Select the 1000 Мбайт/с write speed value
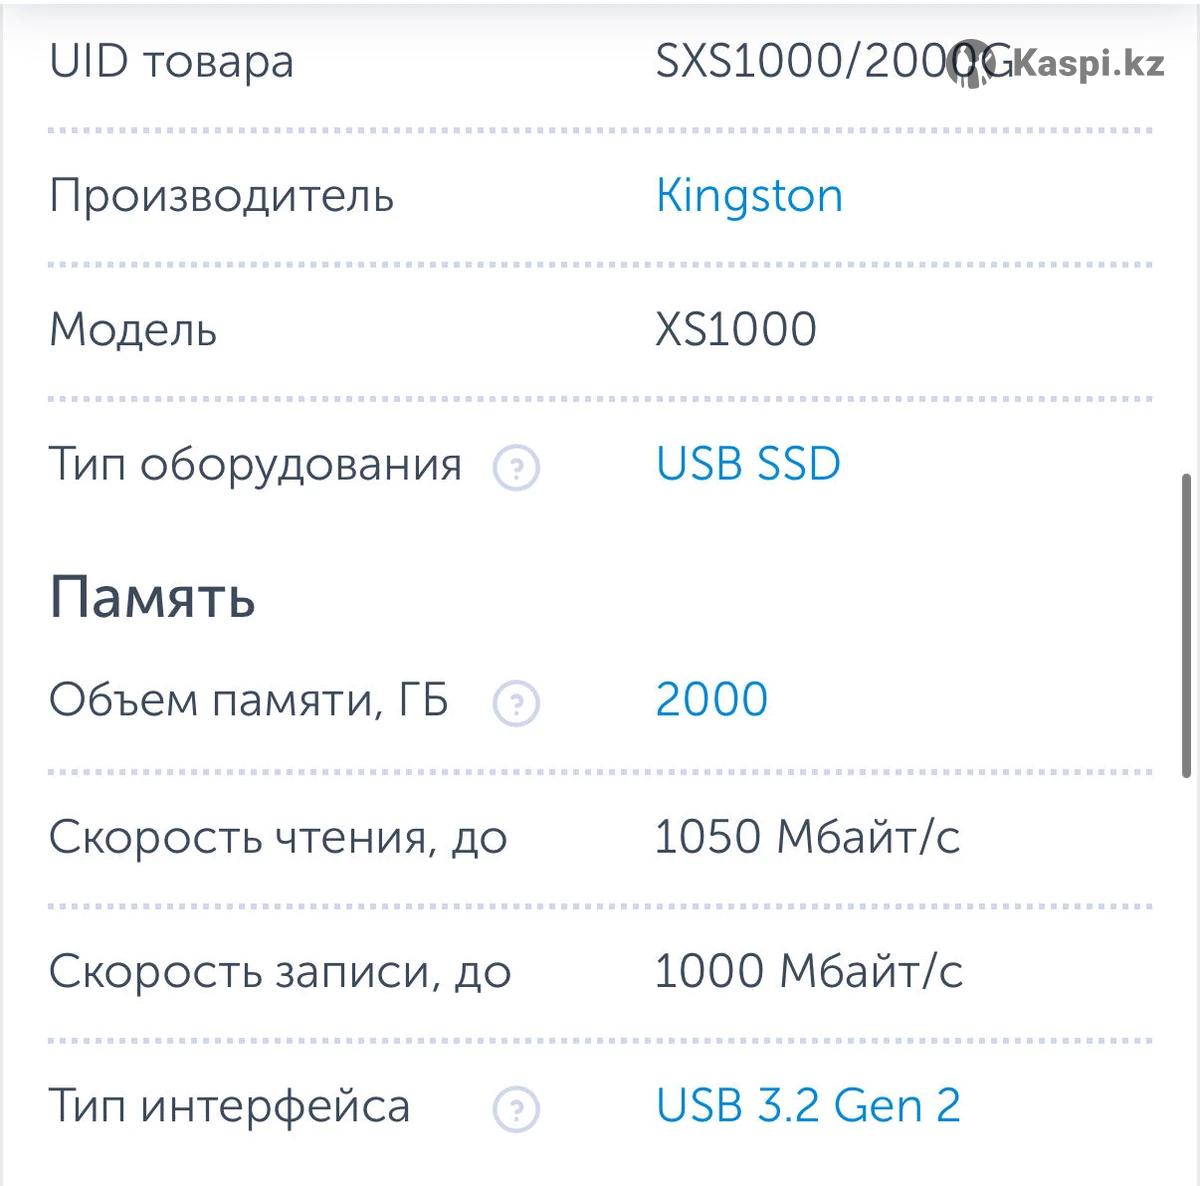 pyautogui.click(x=808, y=971)
